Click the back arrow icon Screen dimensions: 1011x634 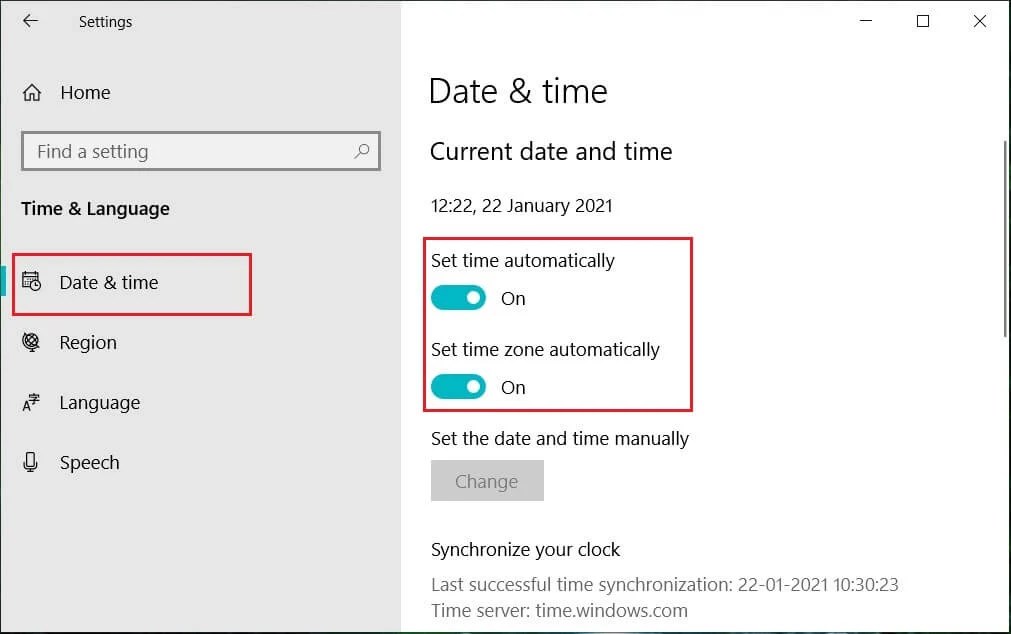click(x=30, y=20)
